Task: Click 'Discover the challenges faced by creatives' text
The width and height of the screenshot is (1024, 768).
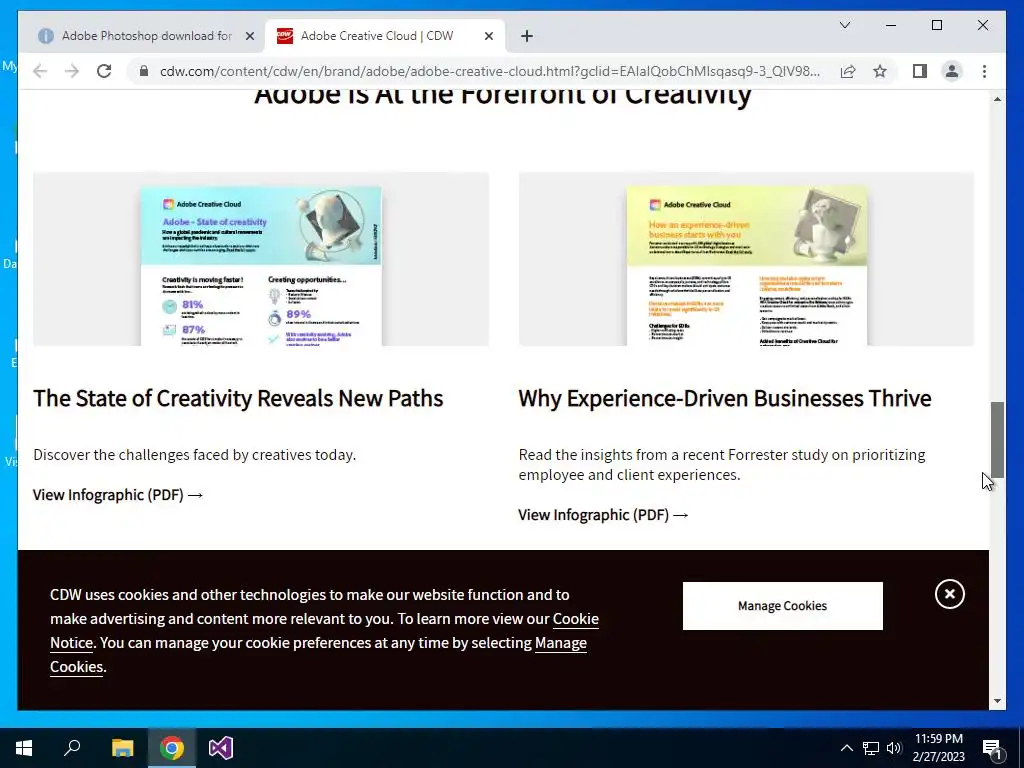Action: [195, 455]
